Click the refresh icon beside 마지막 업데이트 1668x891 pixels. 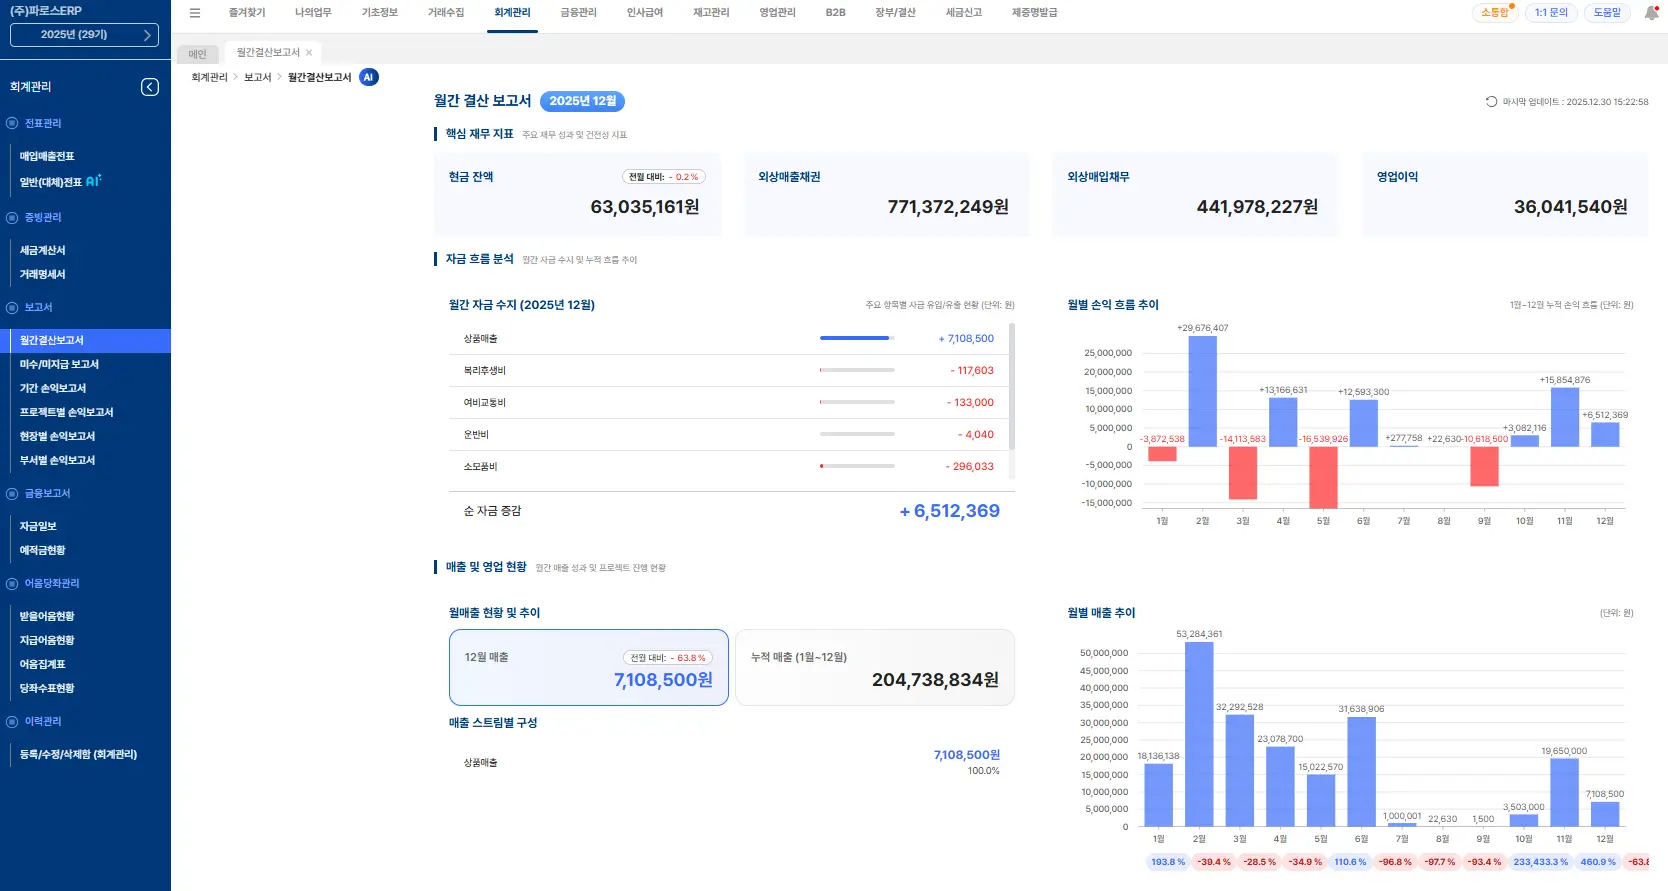pos(1491,102)
